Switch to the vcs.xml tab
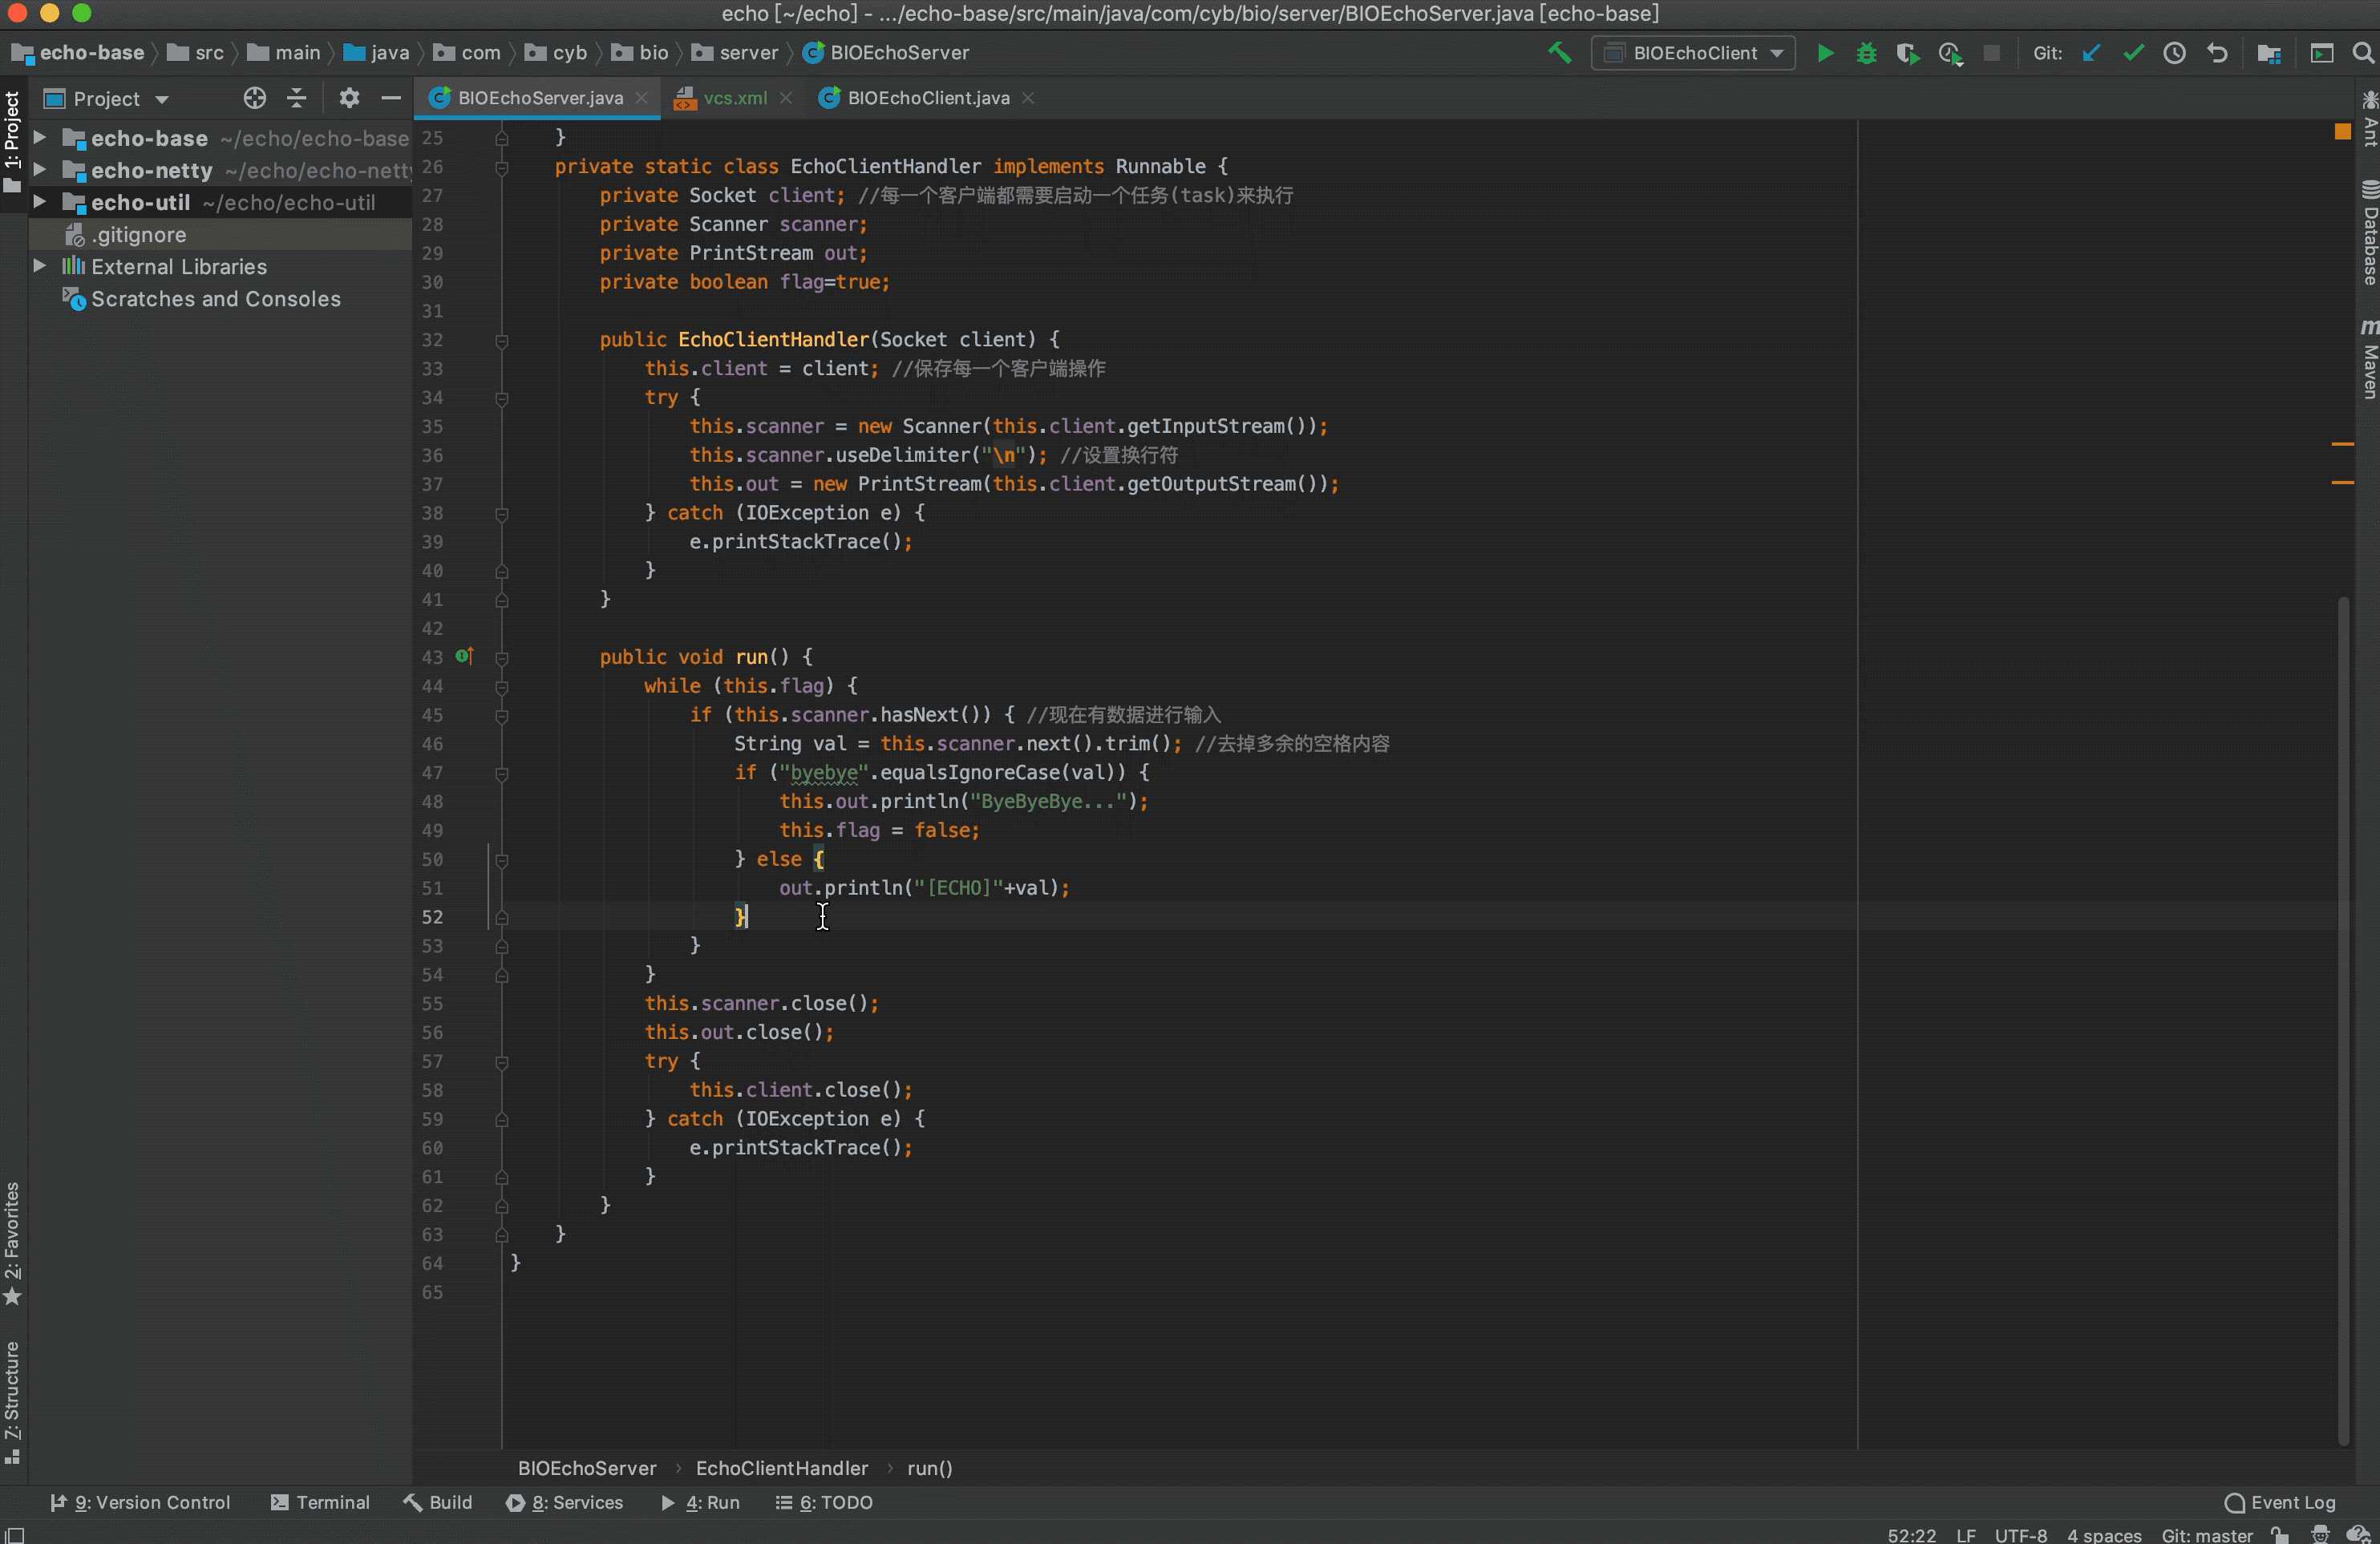This screenshot has height=1544, width=2380. tap(734, 98)
